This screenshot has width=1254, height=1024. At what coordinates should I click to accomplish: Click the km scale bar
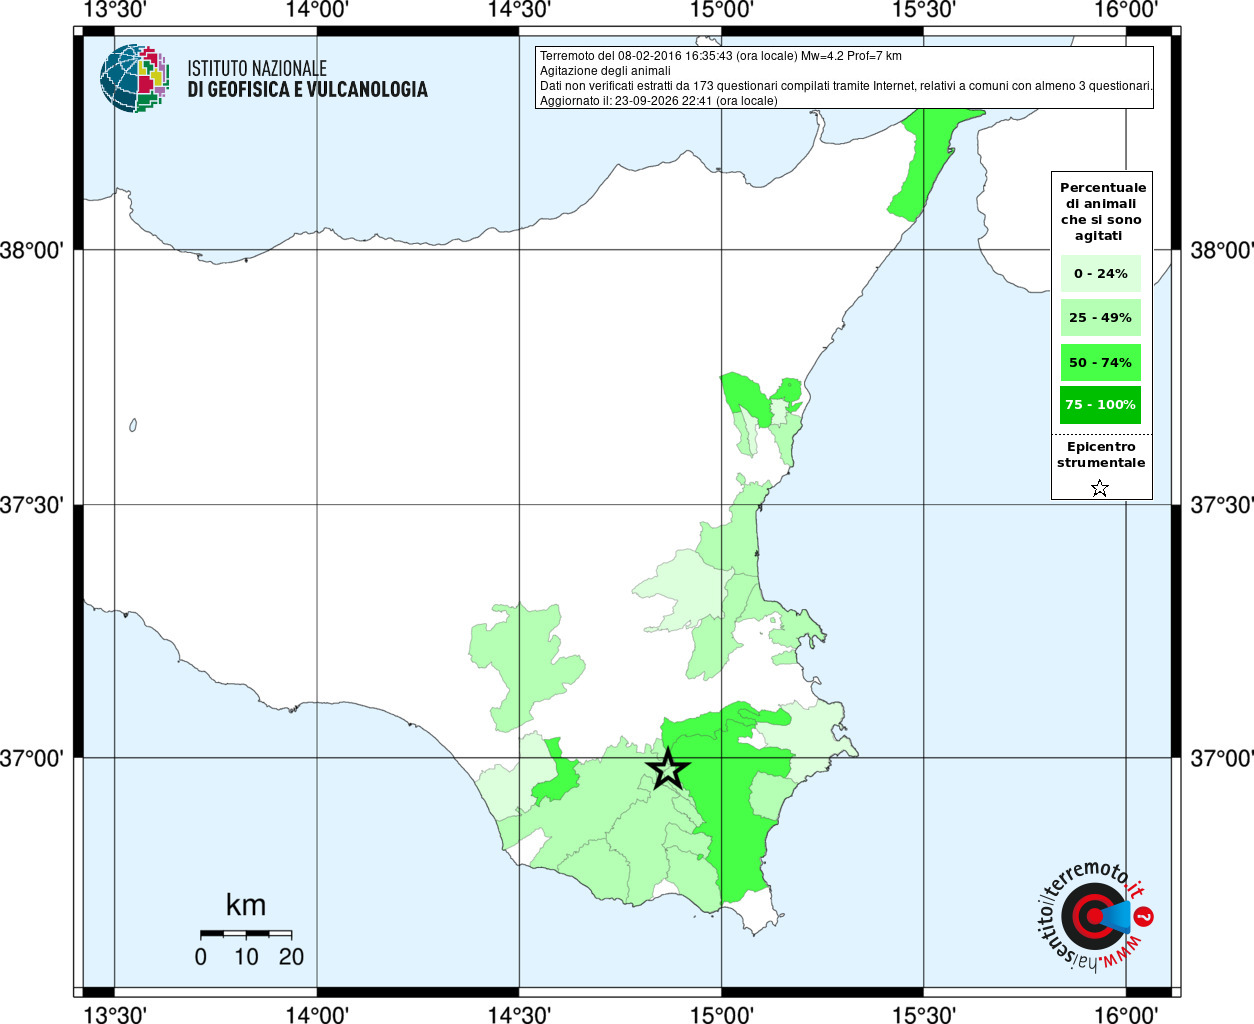[x=246, y=934]
